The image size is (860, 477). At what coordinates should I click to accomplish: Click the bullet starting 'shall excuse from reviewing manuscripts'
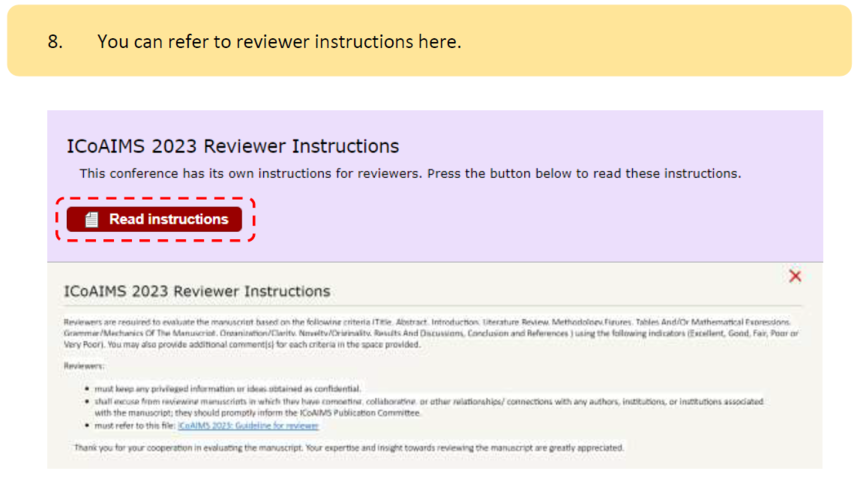tap(428, 407)
